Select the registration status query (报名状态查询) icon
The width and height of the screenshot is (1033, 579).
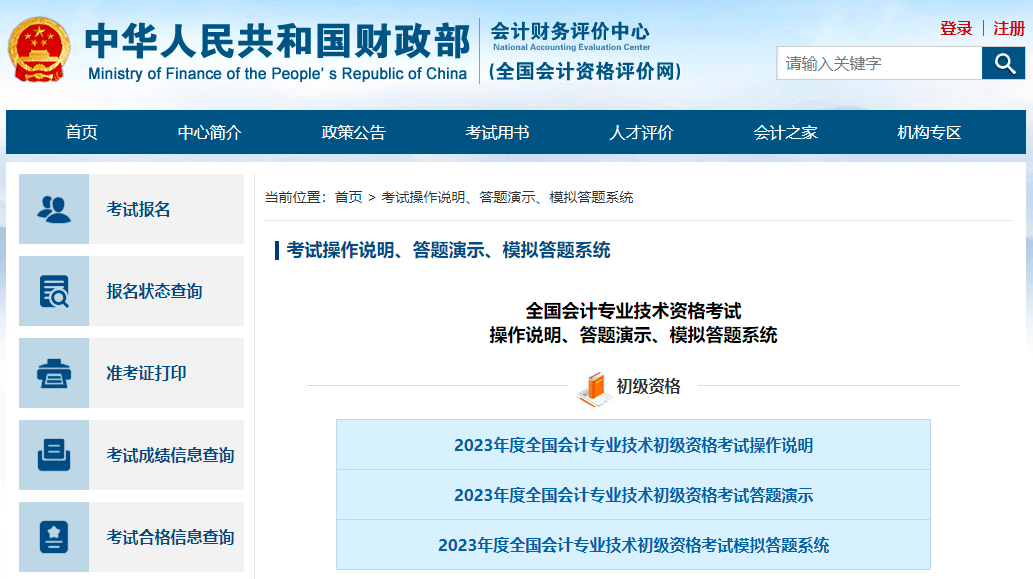pyautogui.click(x=54, y=290)
